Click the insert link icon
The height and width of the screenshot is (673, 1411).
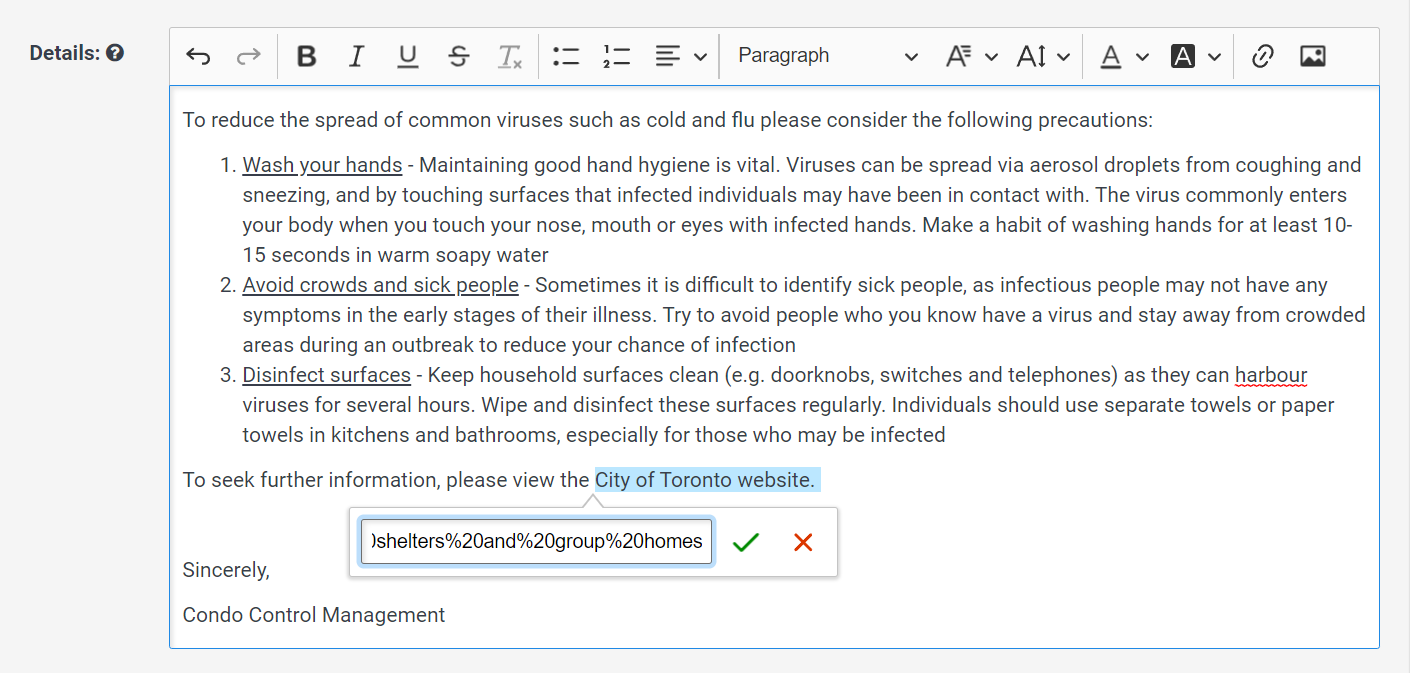(x=1262, y=56)
